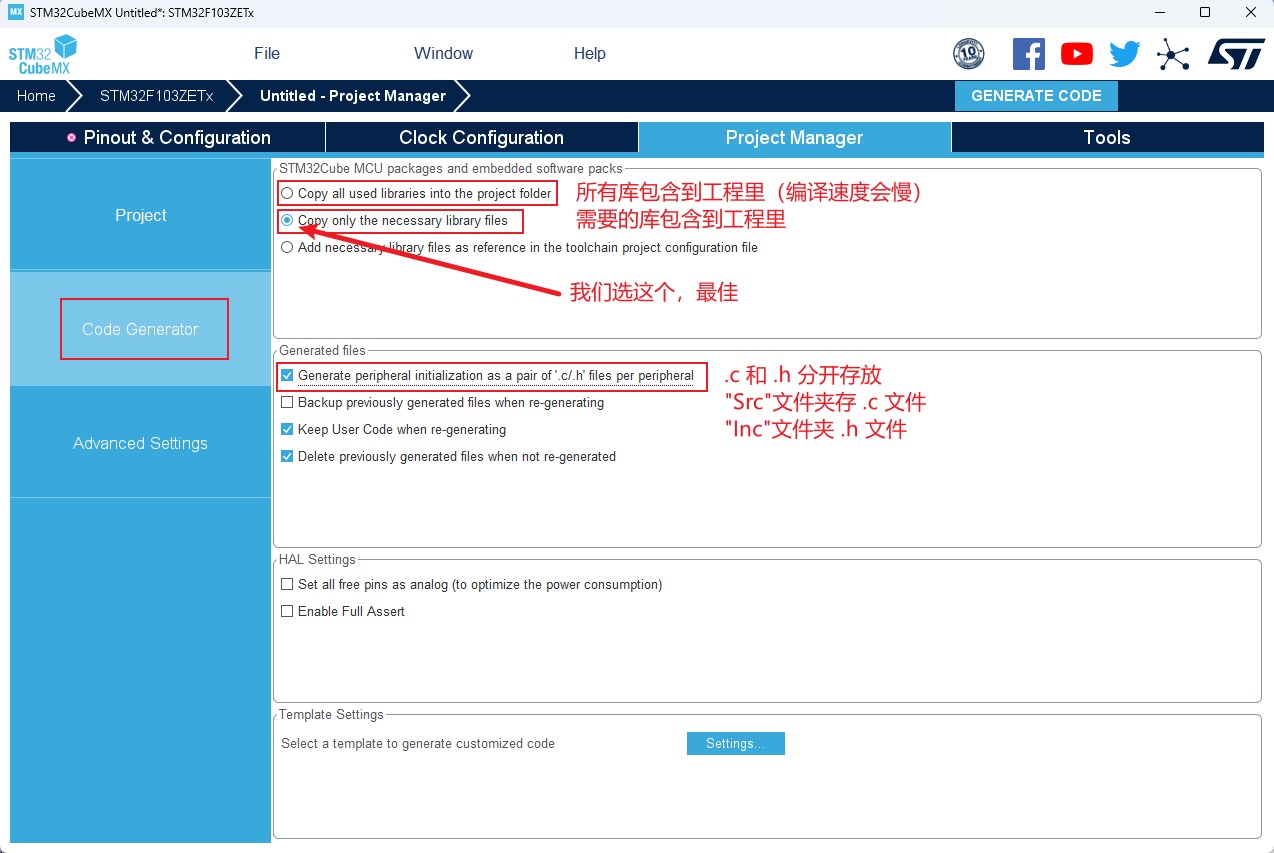Click the 10th anniversary badge icon
Screen dimensions: 1274x853
point(968,54)
